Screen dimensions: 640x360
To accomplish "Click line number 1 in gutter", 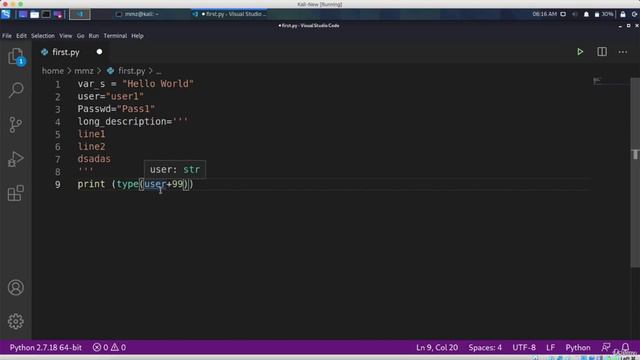I will 58,84.
